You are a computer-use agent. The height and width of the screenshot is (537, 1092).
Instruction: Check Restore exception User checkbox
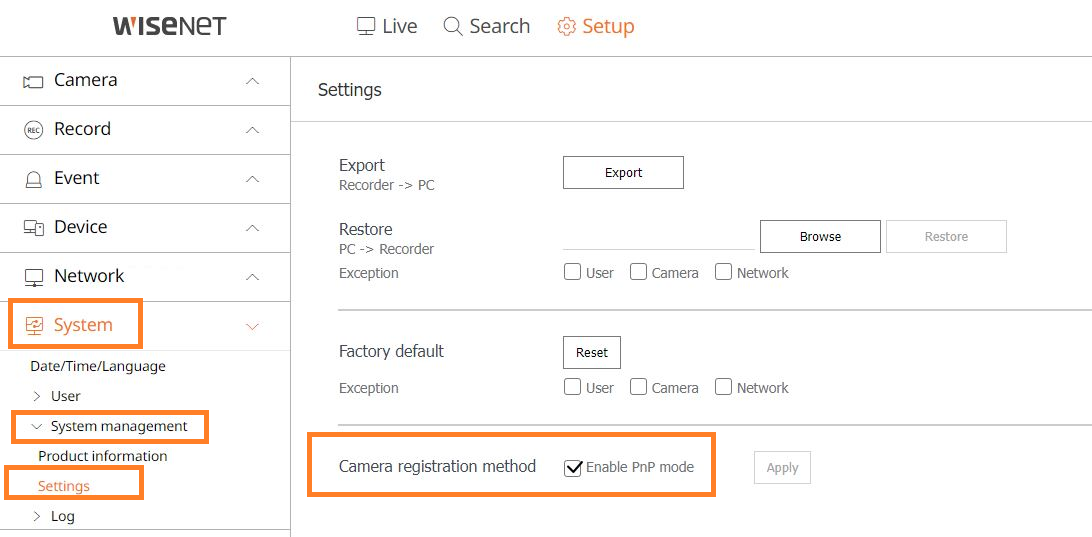click(572, 272)
